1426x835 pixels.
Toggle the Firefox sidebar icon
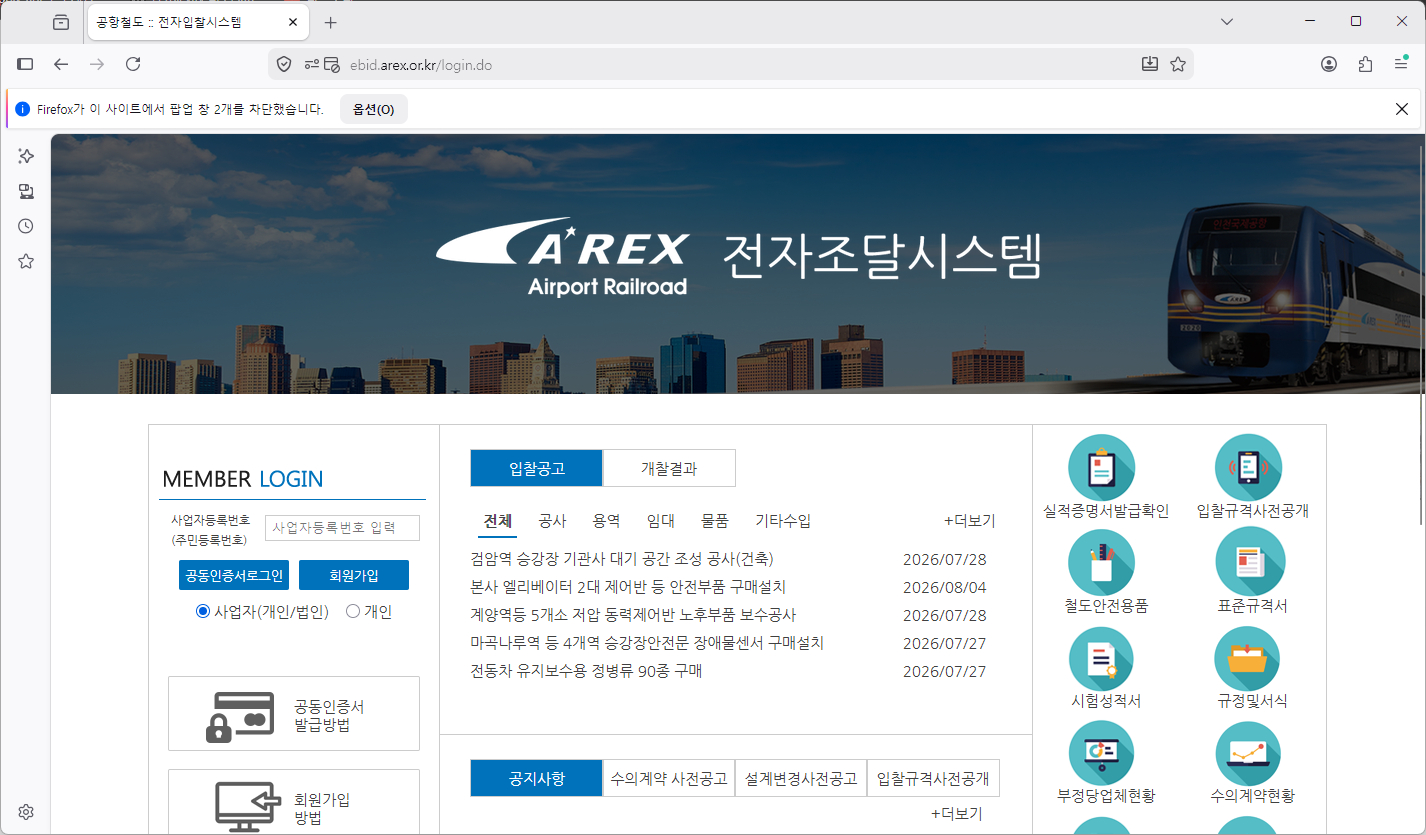(x=26, y=64)
